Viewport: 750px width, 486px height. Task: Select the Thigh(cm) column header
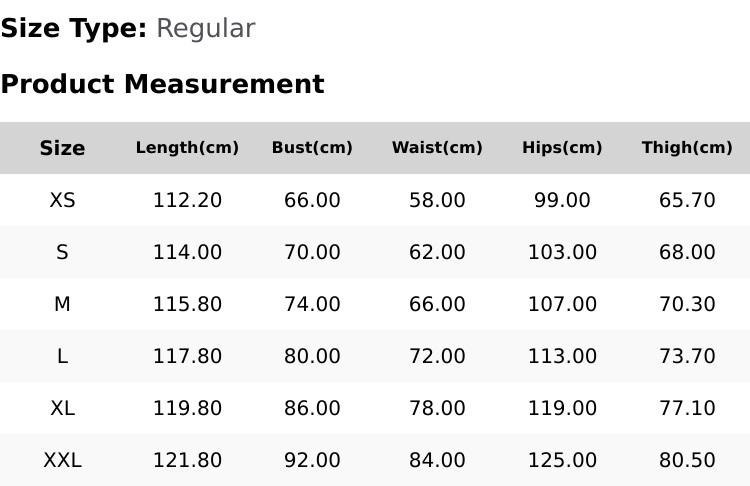click(687, 148)
